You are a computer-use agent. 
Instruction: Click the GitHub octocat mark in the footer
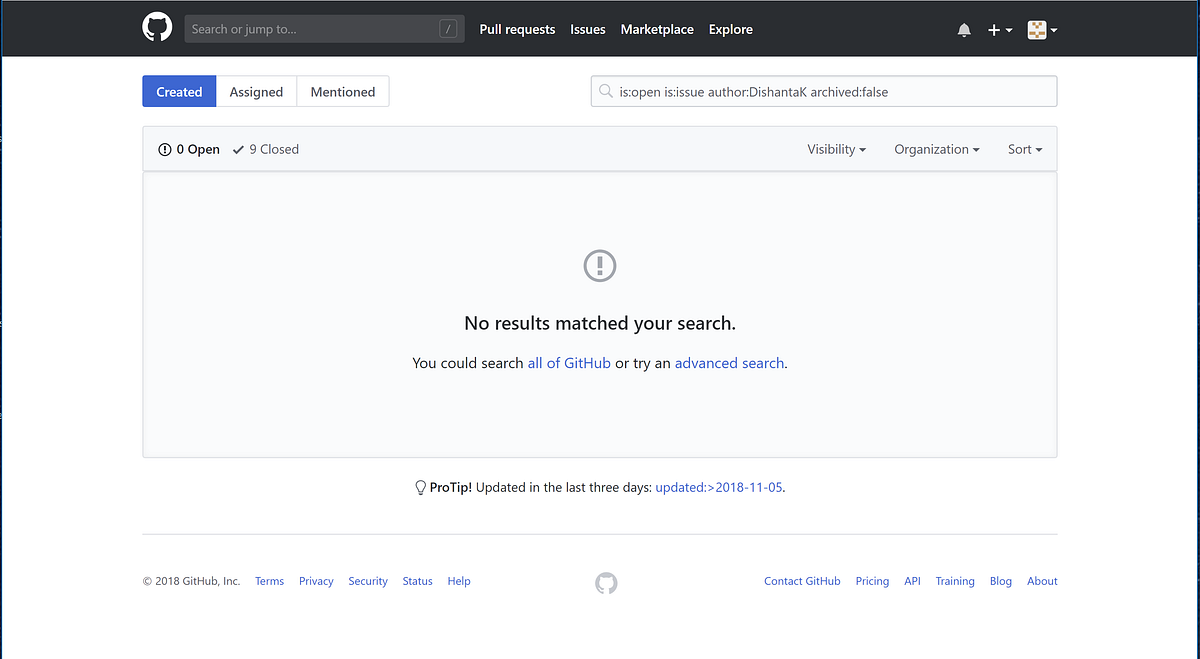coord(605,582)
